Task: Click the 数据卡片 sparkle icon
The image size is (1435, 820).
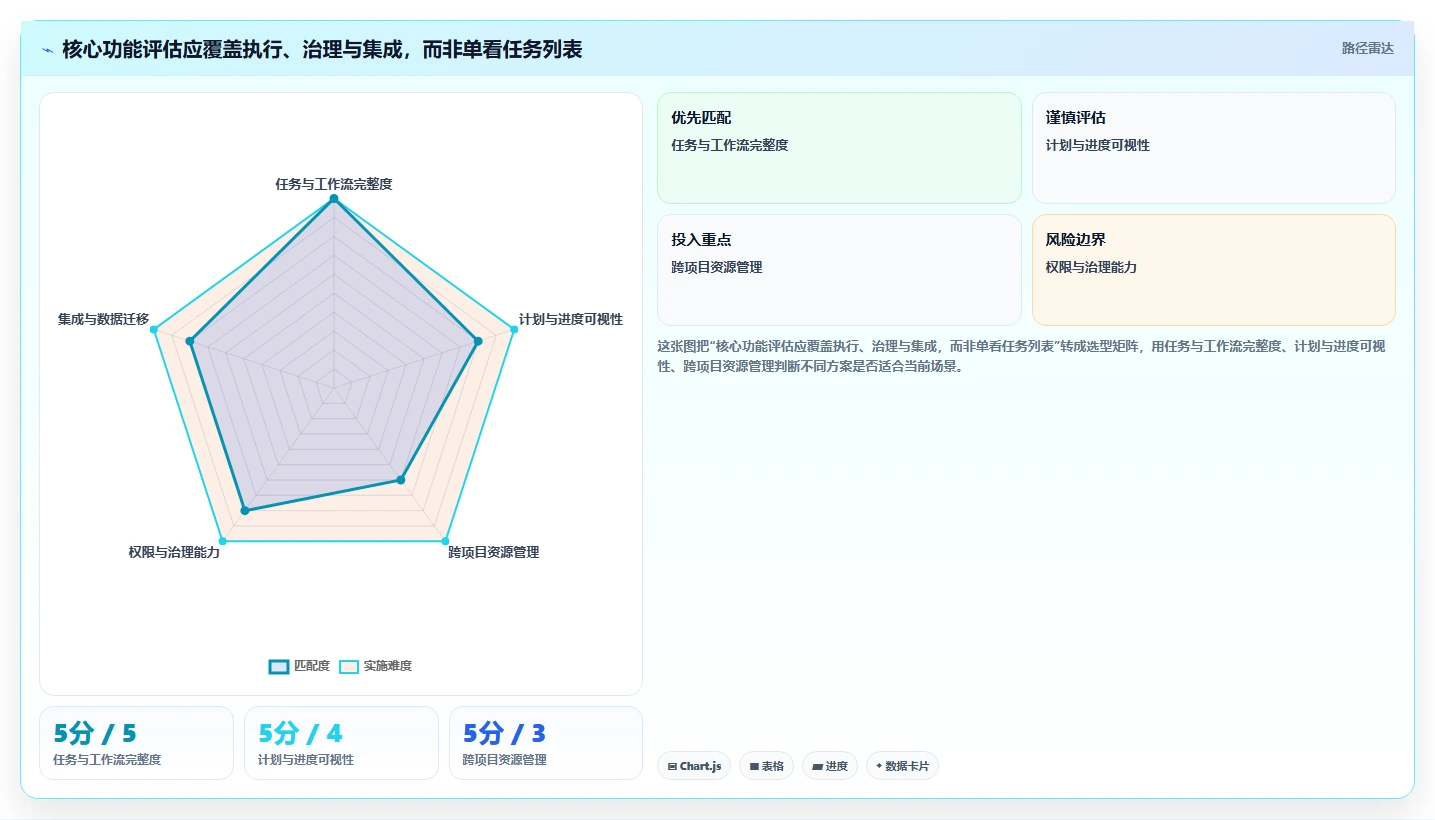Action: 879,766
